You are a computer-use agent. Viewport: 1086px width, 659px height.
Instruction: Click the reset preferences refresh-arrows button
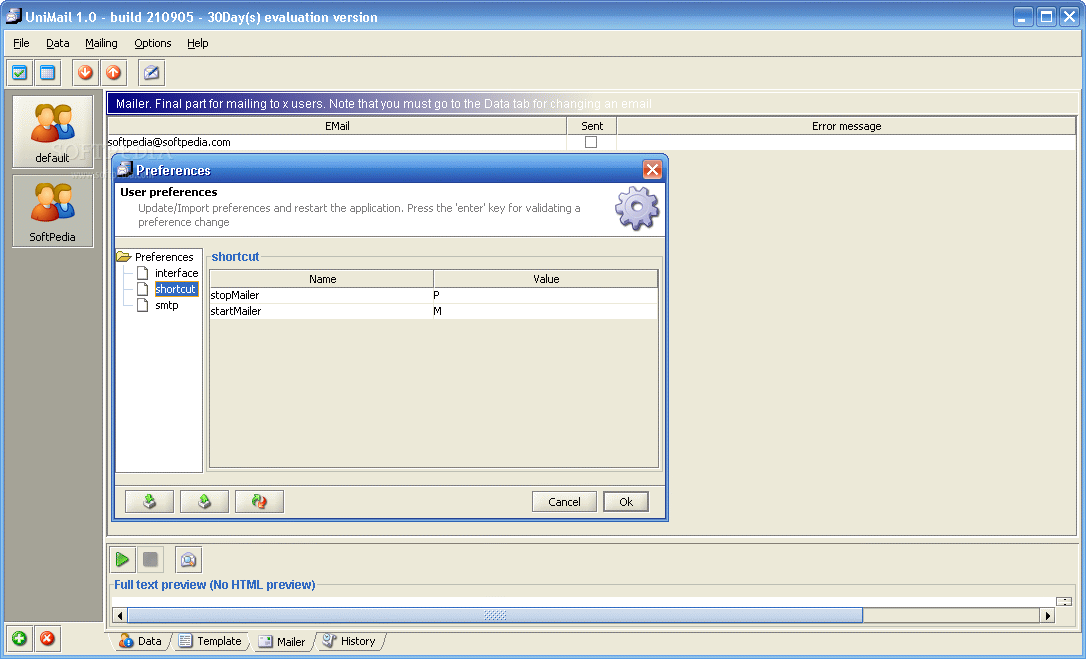coord(259,501)
